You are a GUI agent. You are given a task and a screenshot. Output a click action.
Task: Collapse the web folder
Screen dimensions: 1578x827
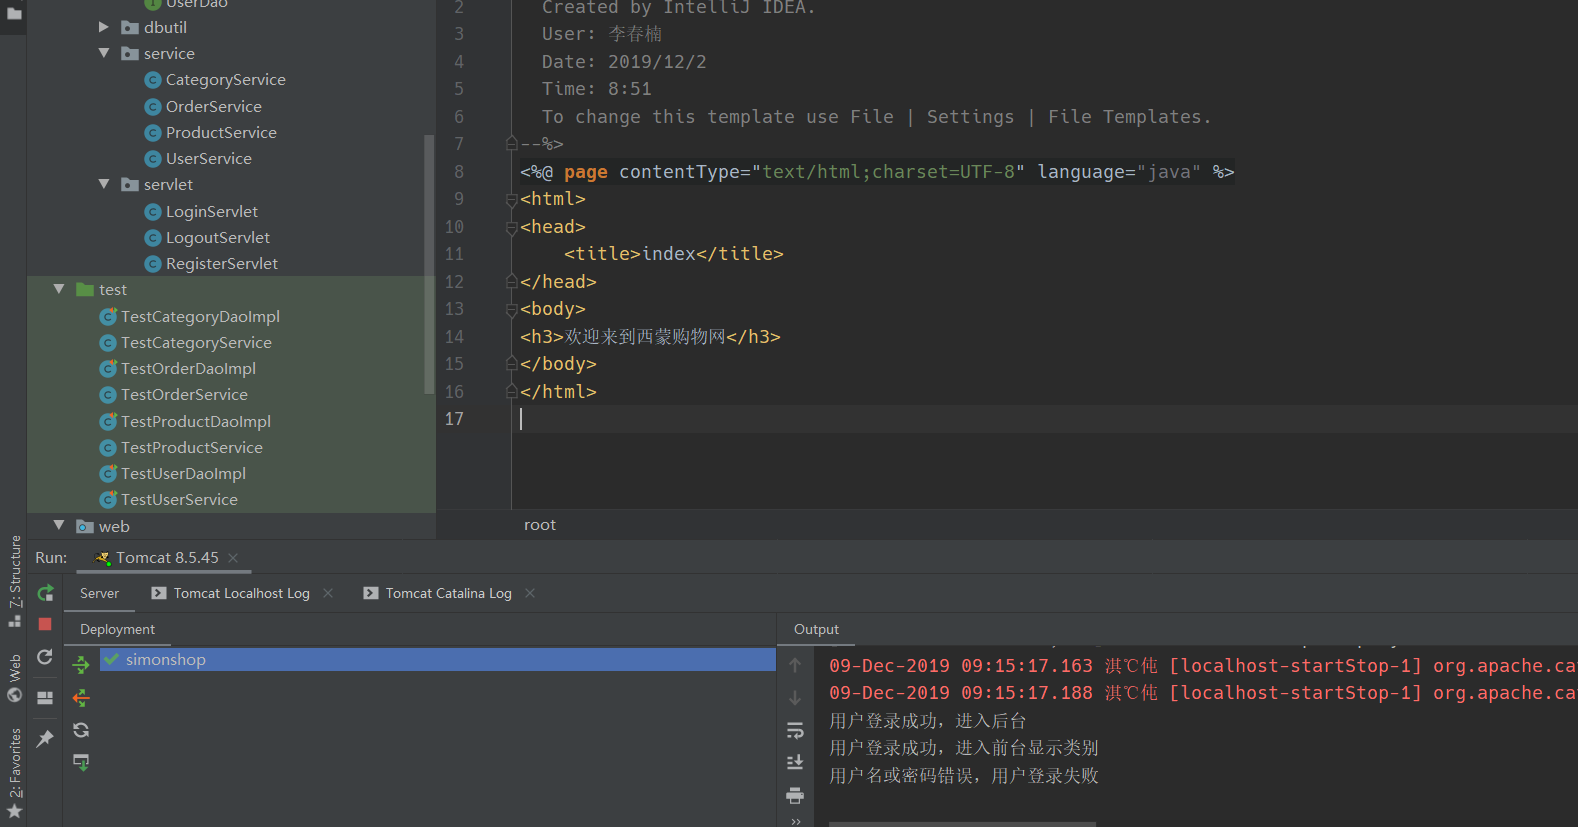click(x=59, y=525)
